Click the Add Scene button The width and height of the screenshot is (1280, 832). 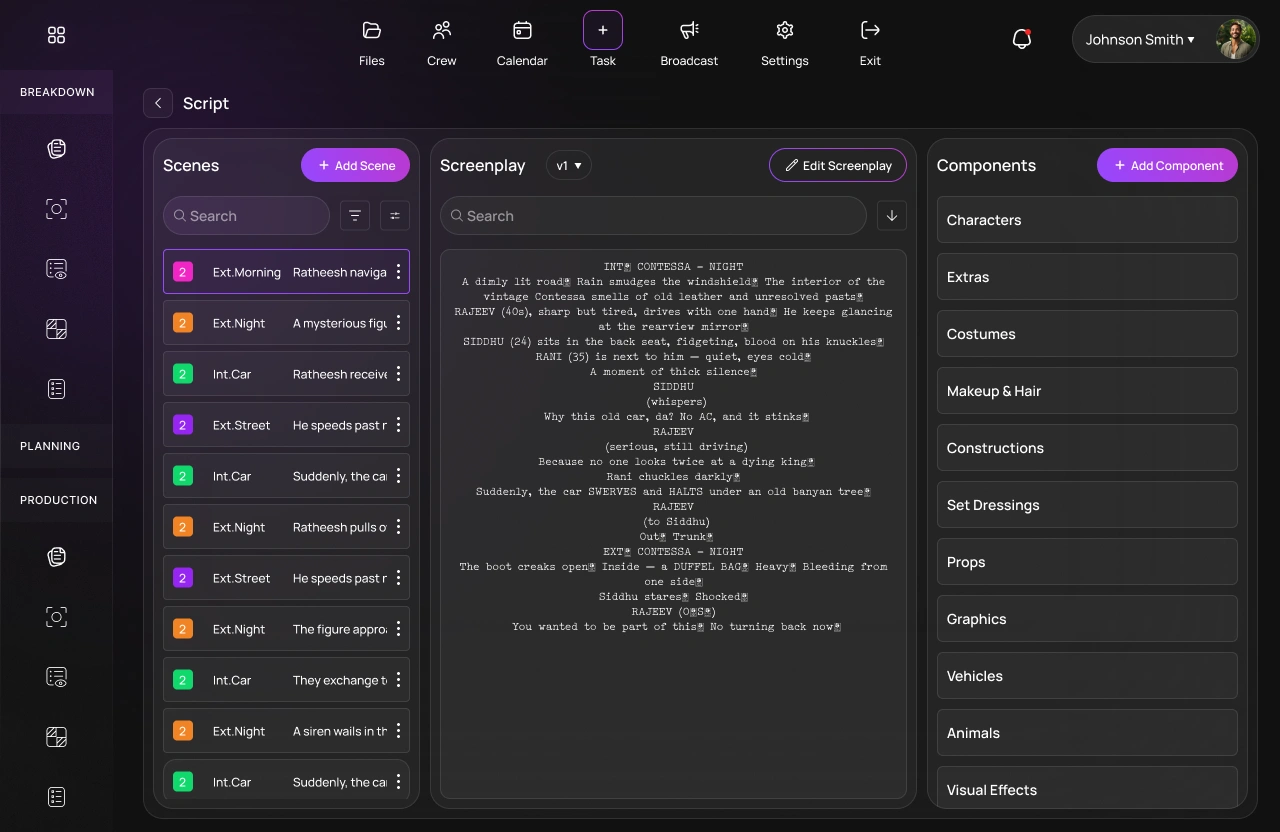pos(355,164)
